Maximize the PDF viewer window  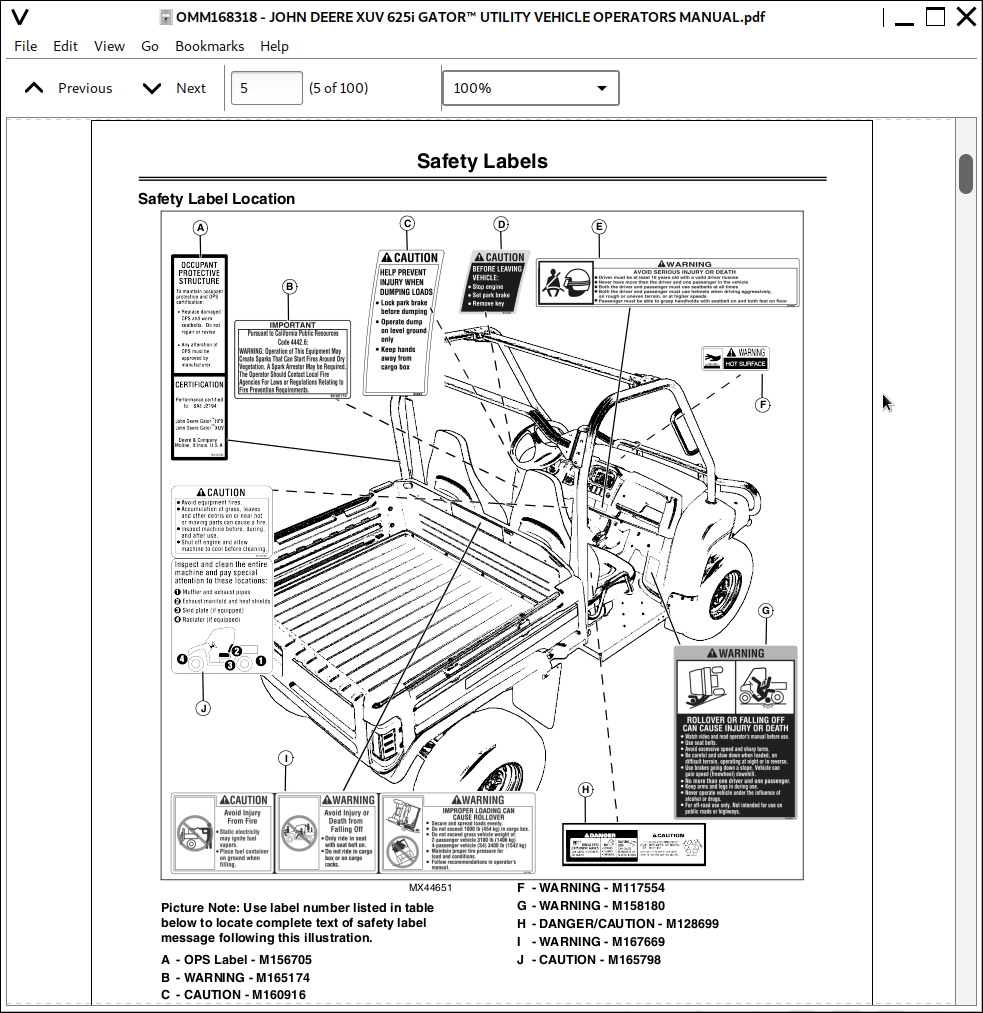(935, 17)
